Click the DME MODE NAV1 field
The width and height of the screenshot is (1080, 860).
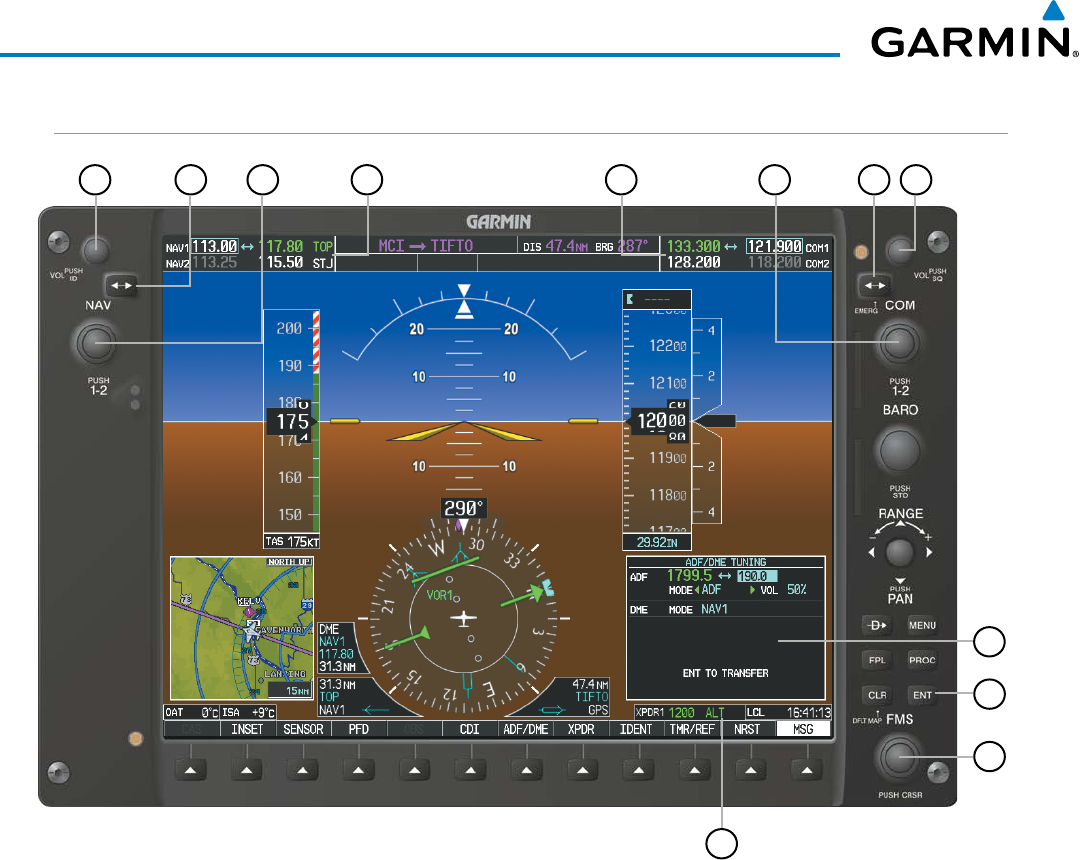714,609
